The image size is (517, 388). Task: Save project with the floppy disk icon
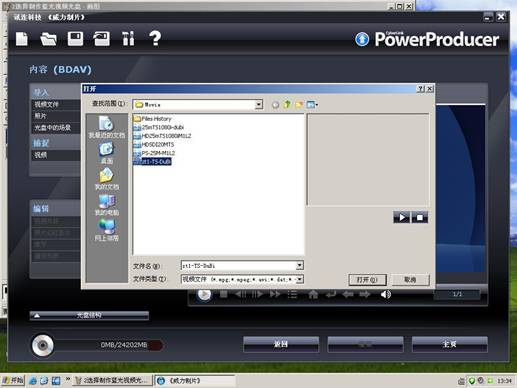tap(75, 39)
